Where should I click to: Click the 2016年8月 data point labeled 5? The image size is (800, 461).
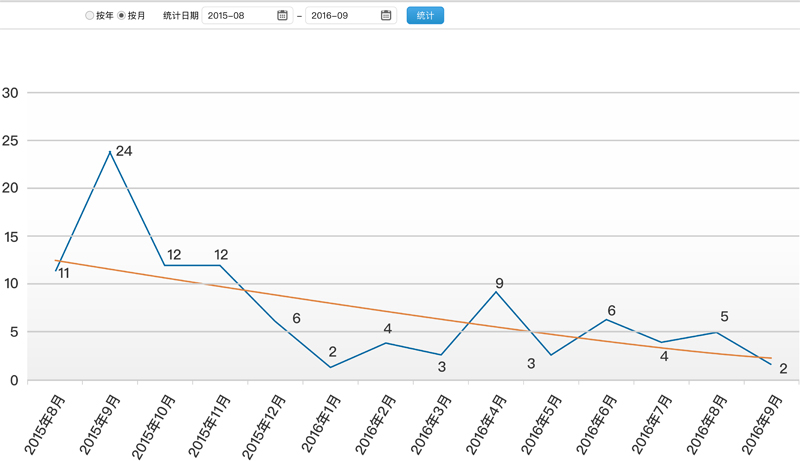(716, 332)
